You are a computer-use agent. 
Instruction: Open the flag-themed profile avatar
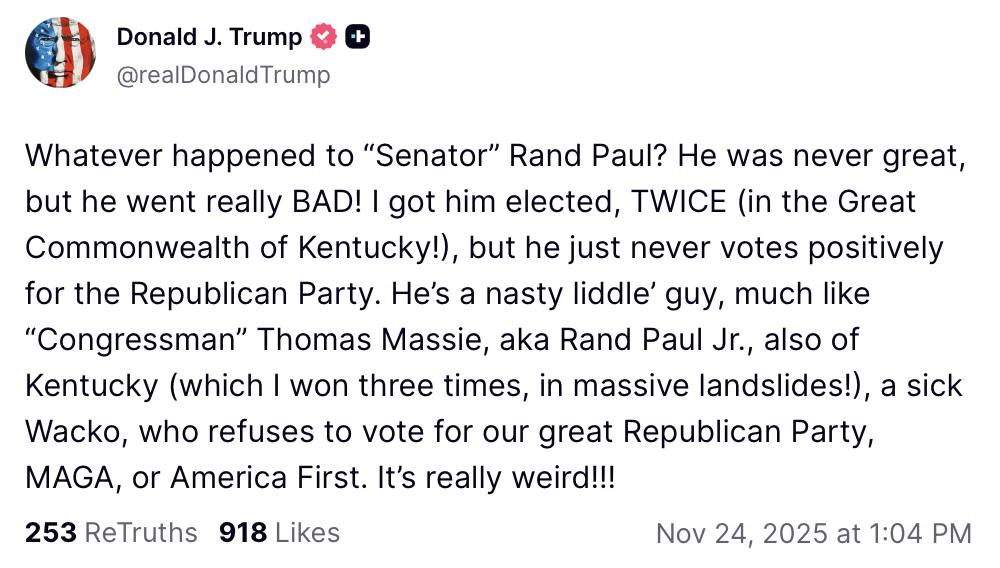(x=60, y=53)
